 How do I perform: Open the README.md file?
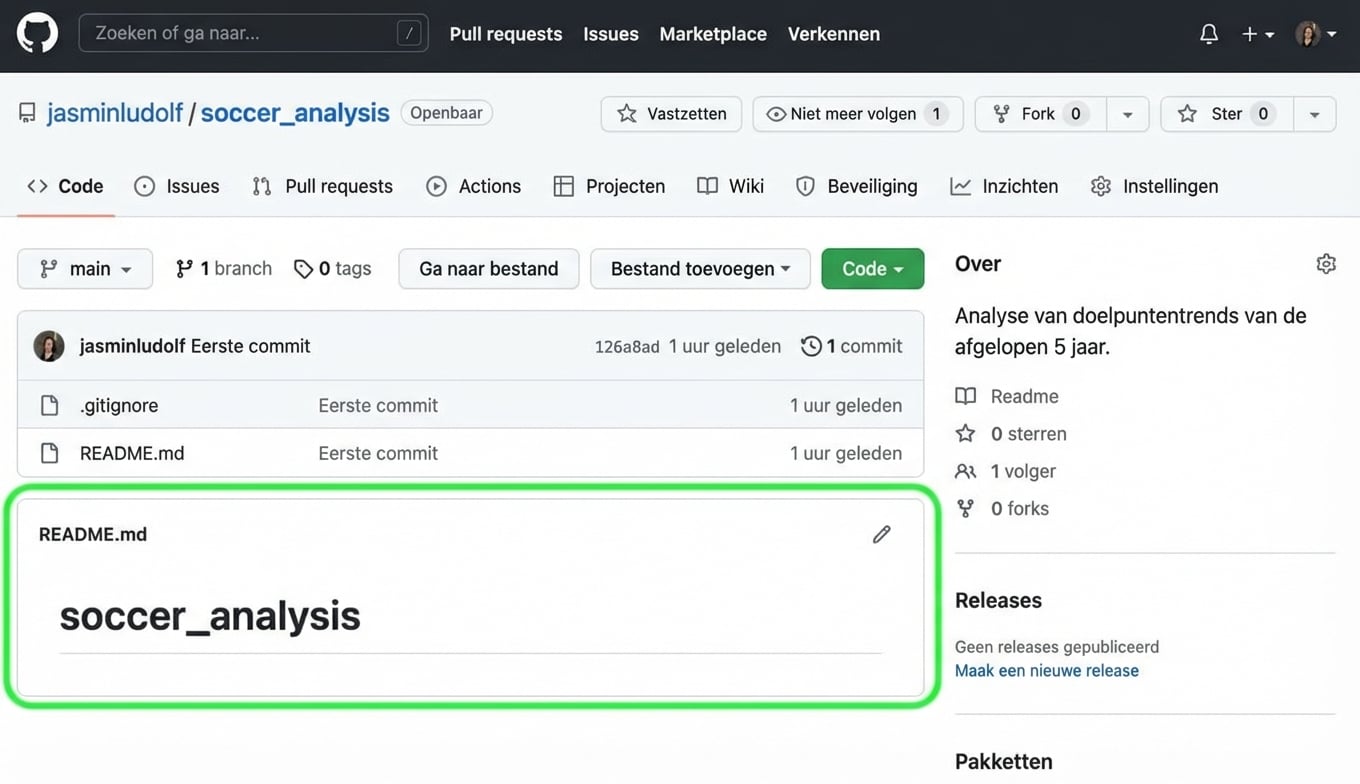click(x=131, y=453)
